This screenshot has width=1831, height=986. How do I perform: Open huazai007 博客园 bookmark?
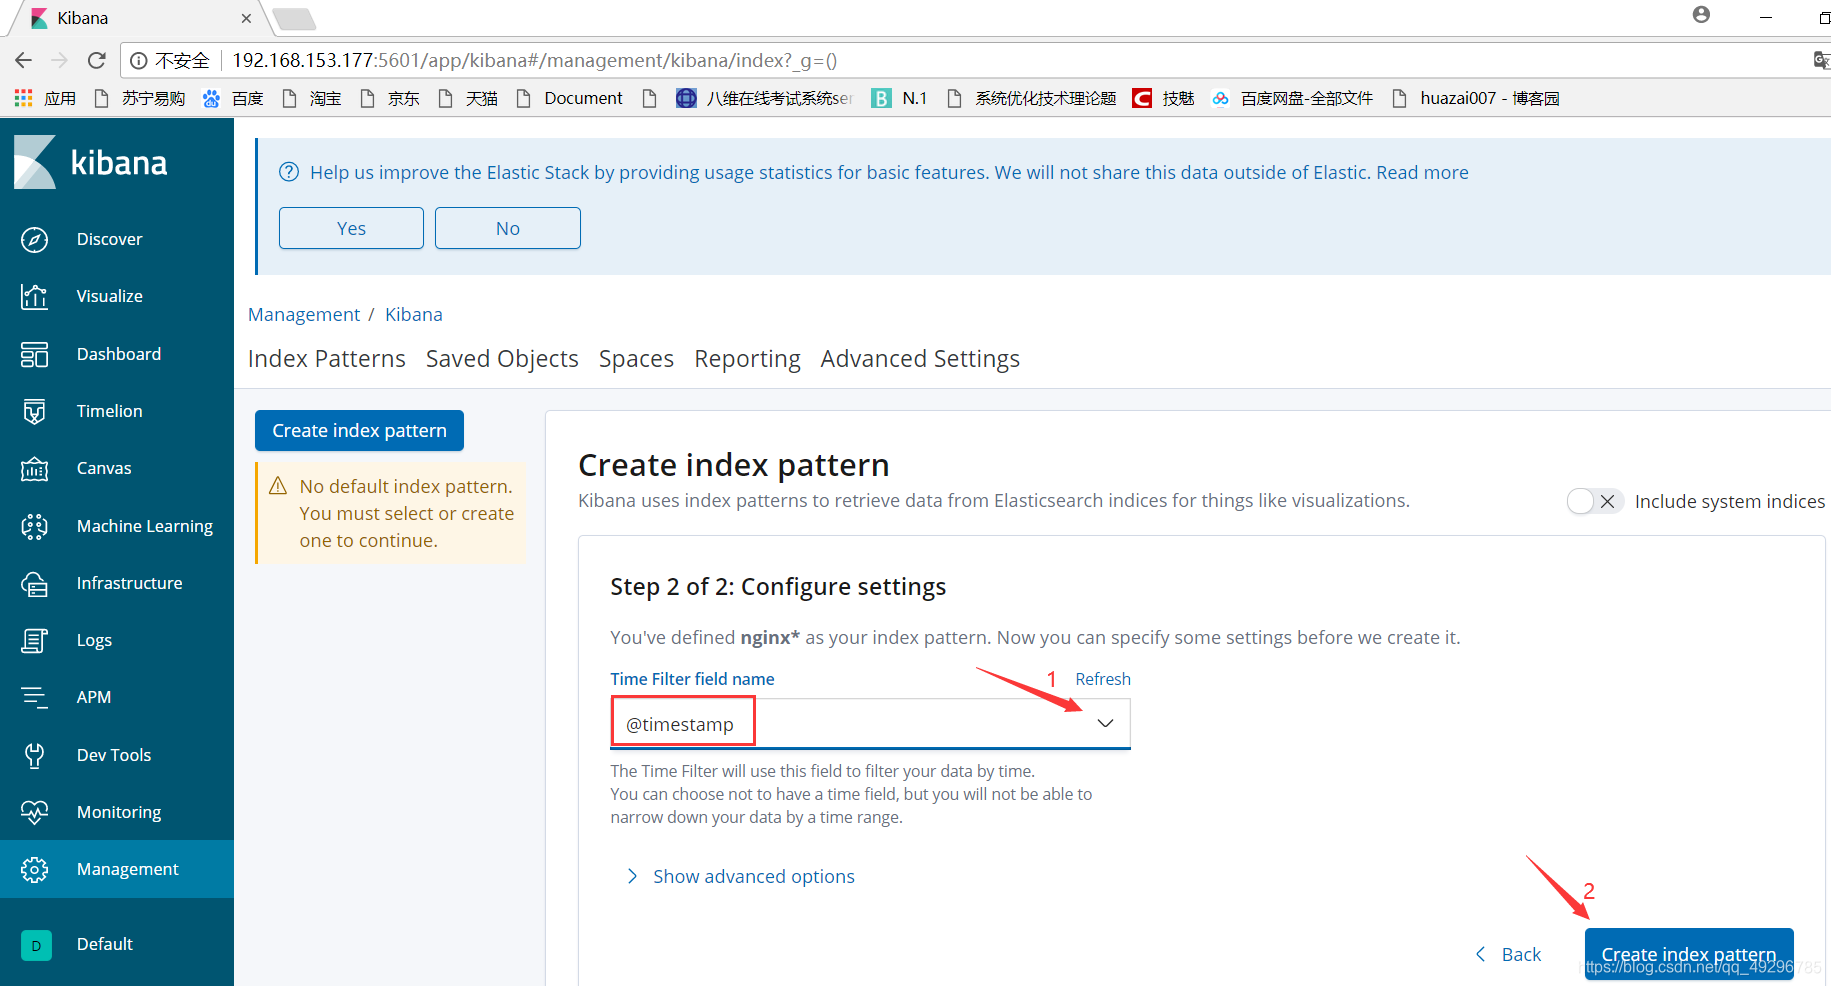click(x=1476, y=98)
